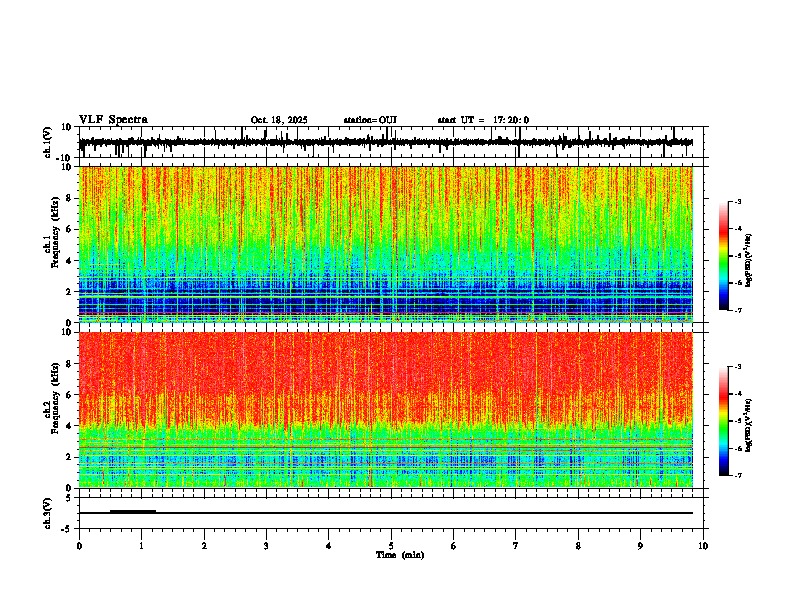Click the time axis tick label '3'
Screen dimensions: 792x612
coord(266,546)
